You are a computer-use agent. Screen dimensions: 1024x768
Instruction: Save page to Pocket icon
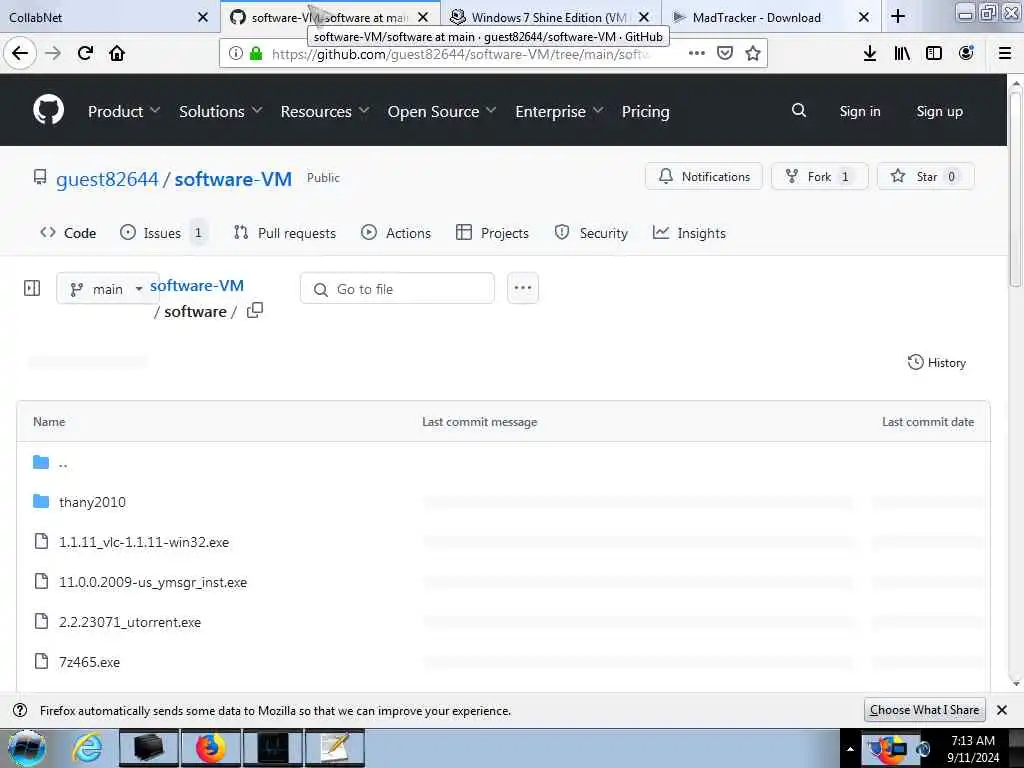coord(725,54)
